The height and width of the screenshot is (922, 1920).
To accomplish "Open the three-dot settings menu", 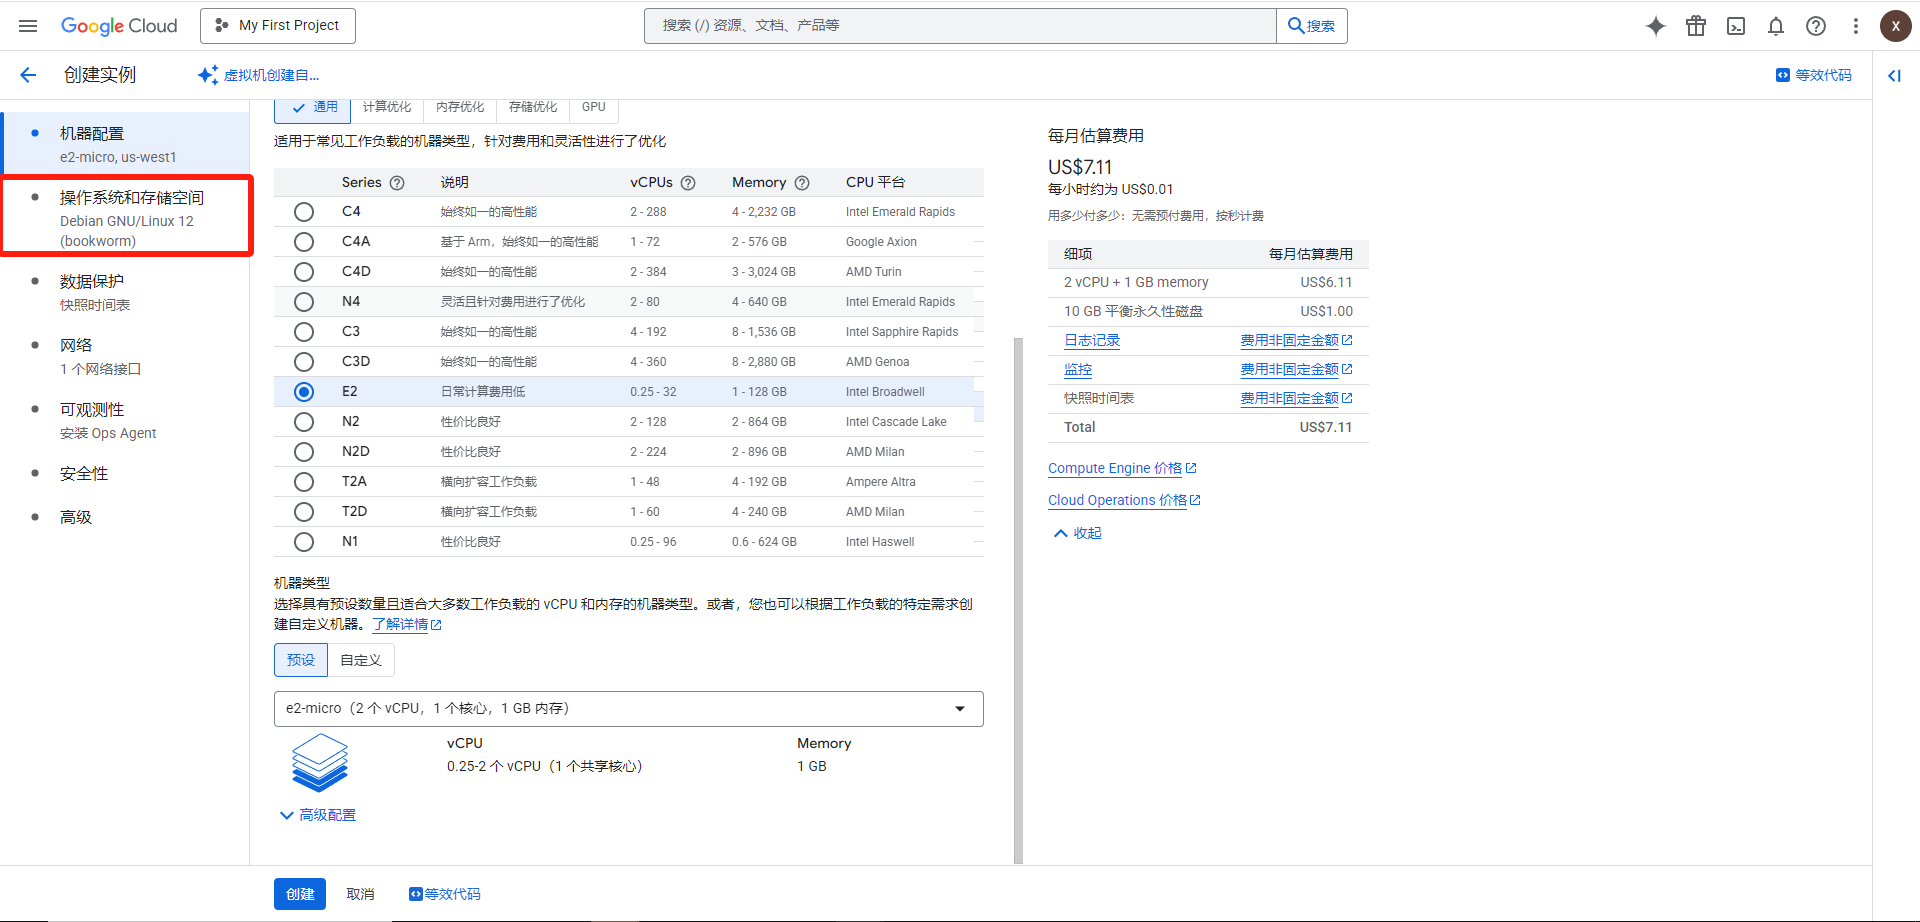I will point(1856,26).
